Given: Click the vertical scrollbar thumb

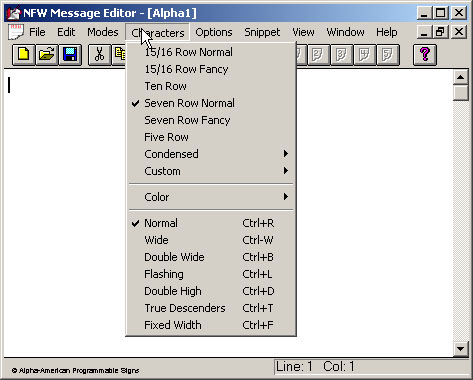Looking at the screenshot, I should click(461, 93).
